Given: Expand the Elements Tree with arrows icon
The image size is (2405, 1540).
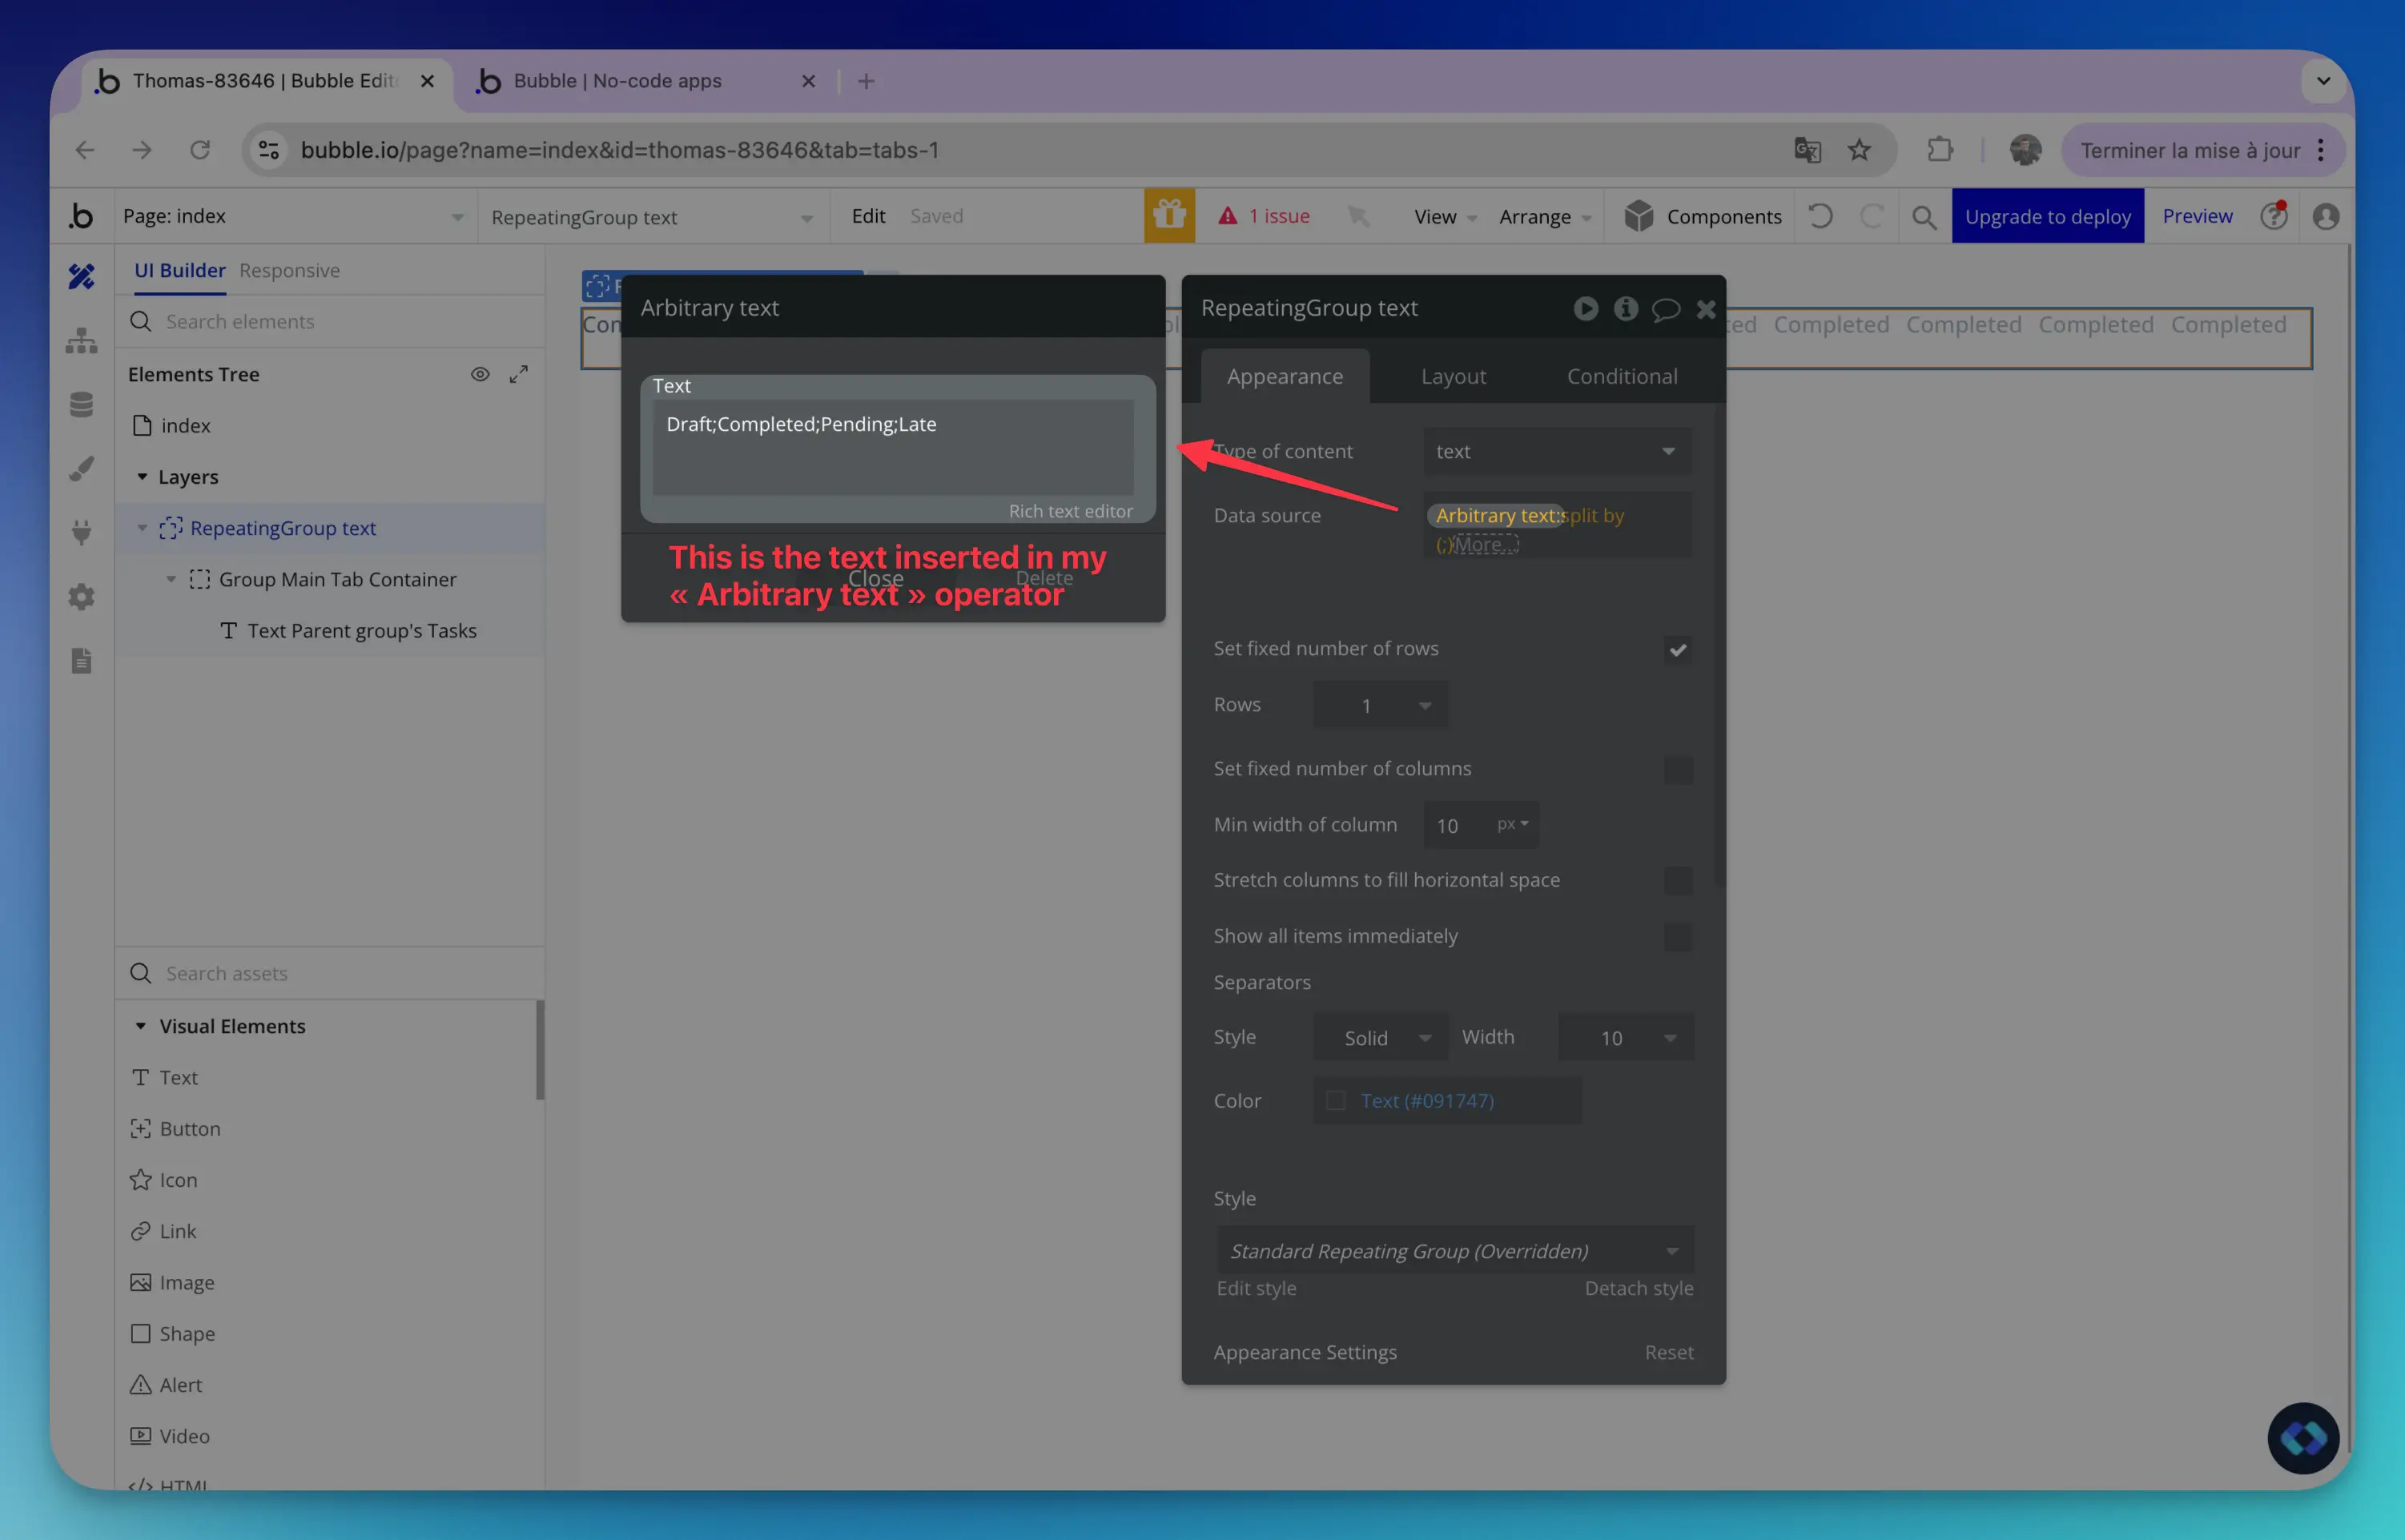Looking at the screenshot, I should 518,374.
